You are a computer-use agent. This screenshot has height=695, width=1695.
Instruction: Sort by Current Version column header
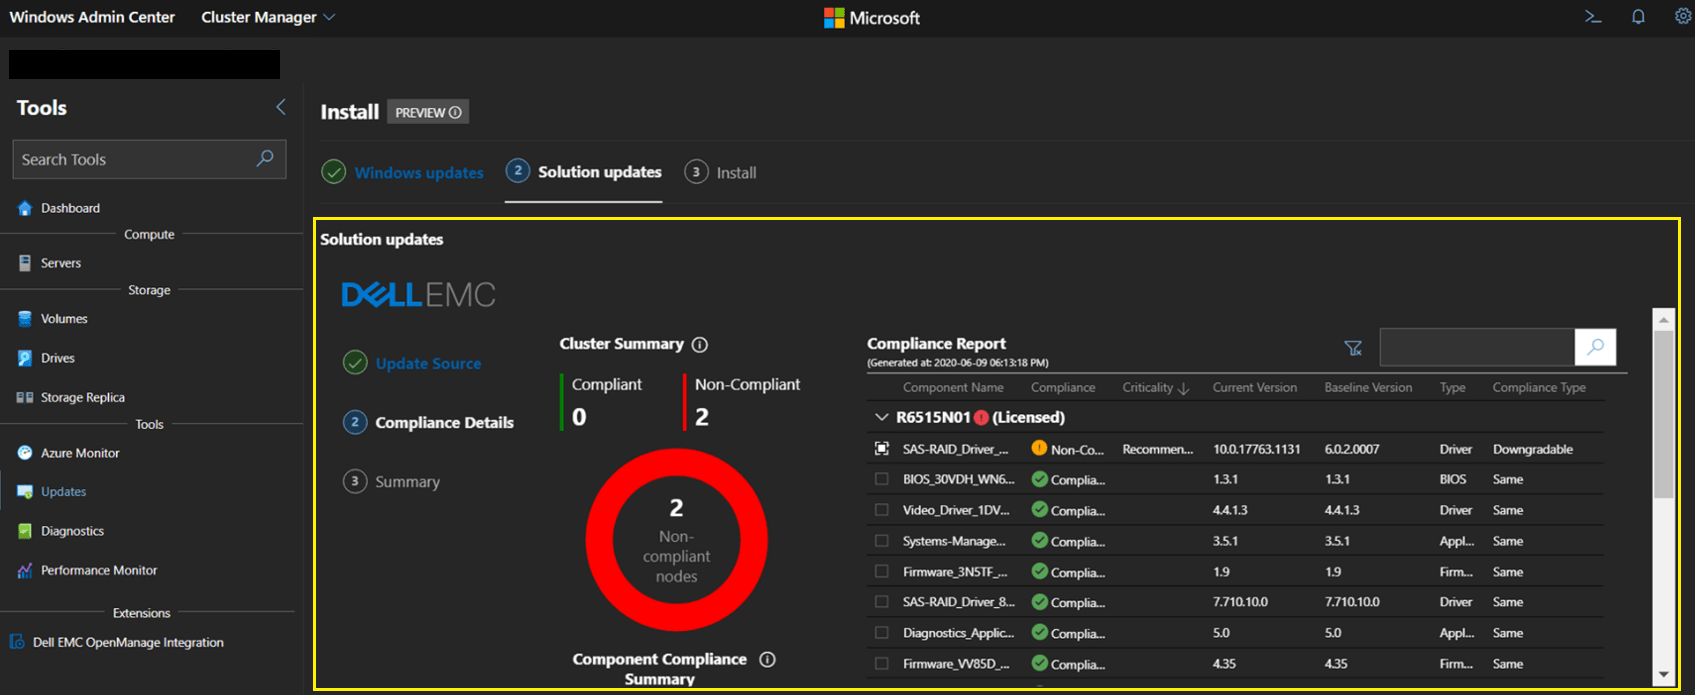(x=1255, y=388)
